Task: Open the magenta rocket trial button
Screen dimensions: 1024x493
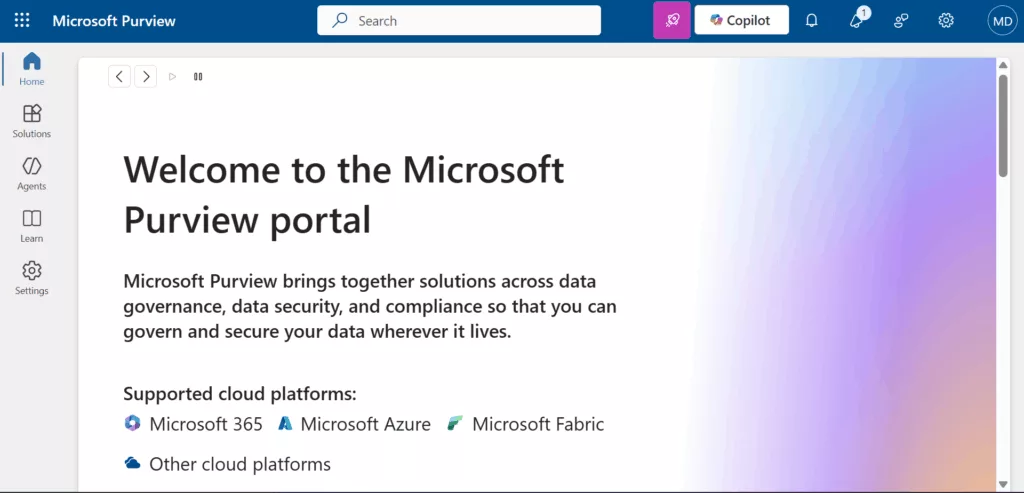Action: coord(672,20)
